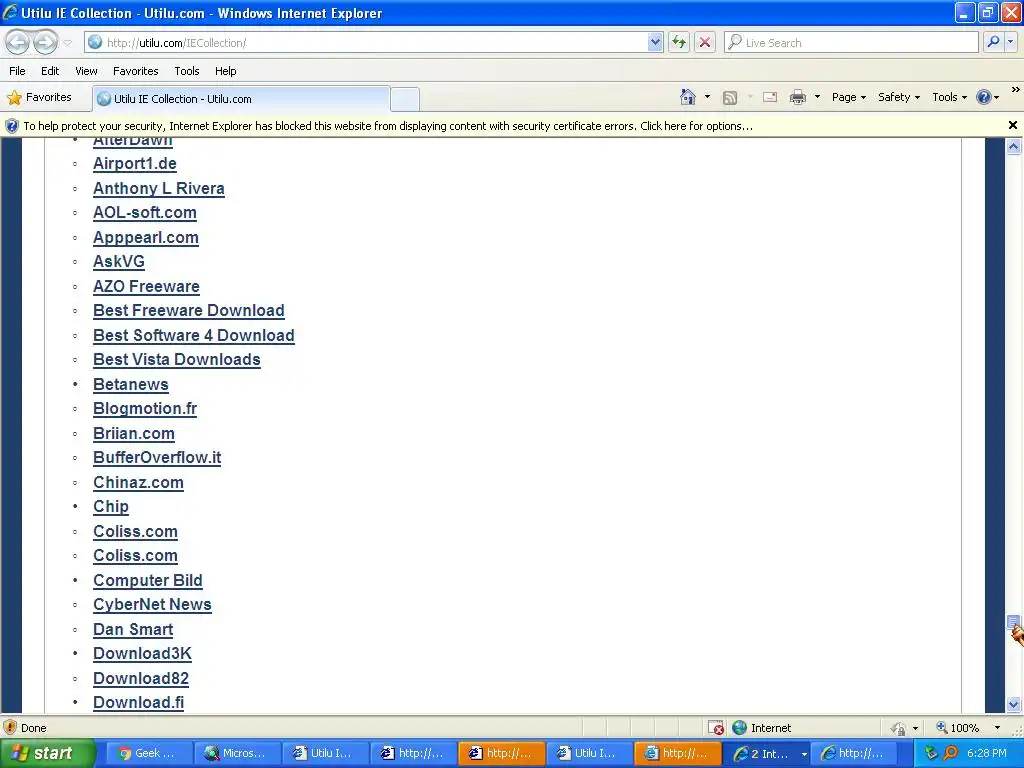Screen dimensions: 1024x768
Task: Click the Read Mail envelope icon
Action: (770, 97)
